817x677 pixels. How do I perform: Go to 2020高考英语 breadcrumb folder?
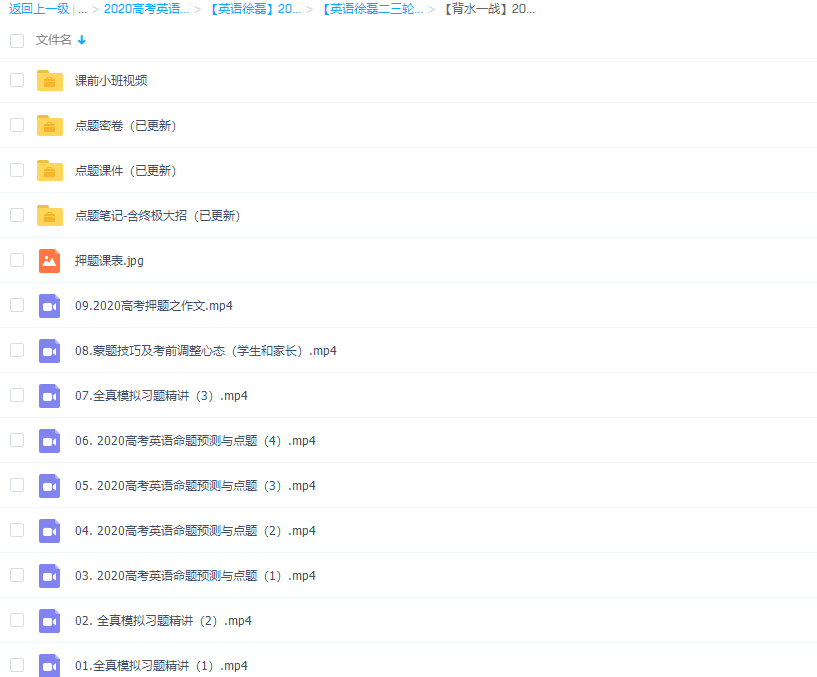(146, 9)
